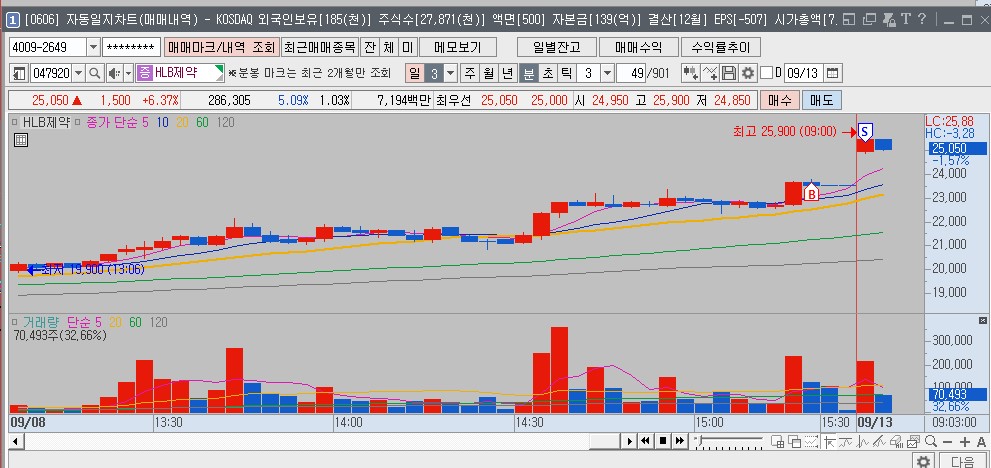Click 매매마크/내역 조회 button
The image size is (991, 468).
tap(221, 47)
